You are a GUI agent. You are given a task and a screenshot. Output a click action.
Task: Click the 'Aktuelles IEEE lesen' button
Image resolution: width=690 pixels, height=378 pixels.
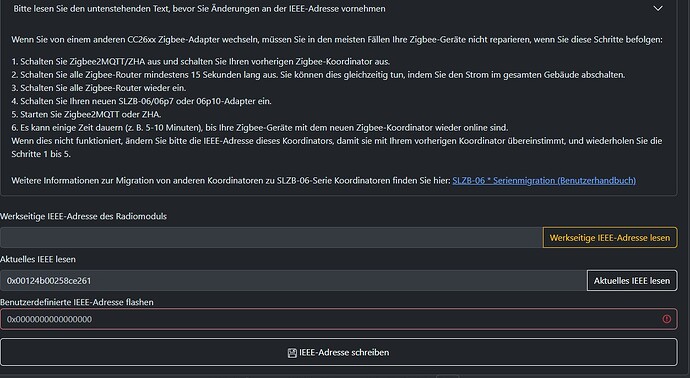[632, 281]
